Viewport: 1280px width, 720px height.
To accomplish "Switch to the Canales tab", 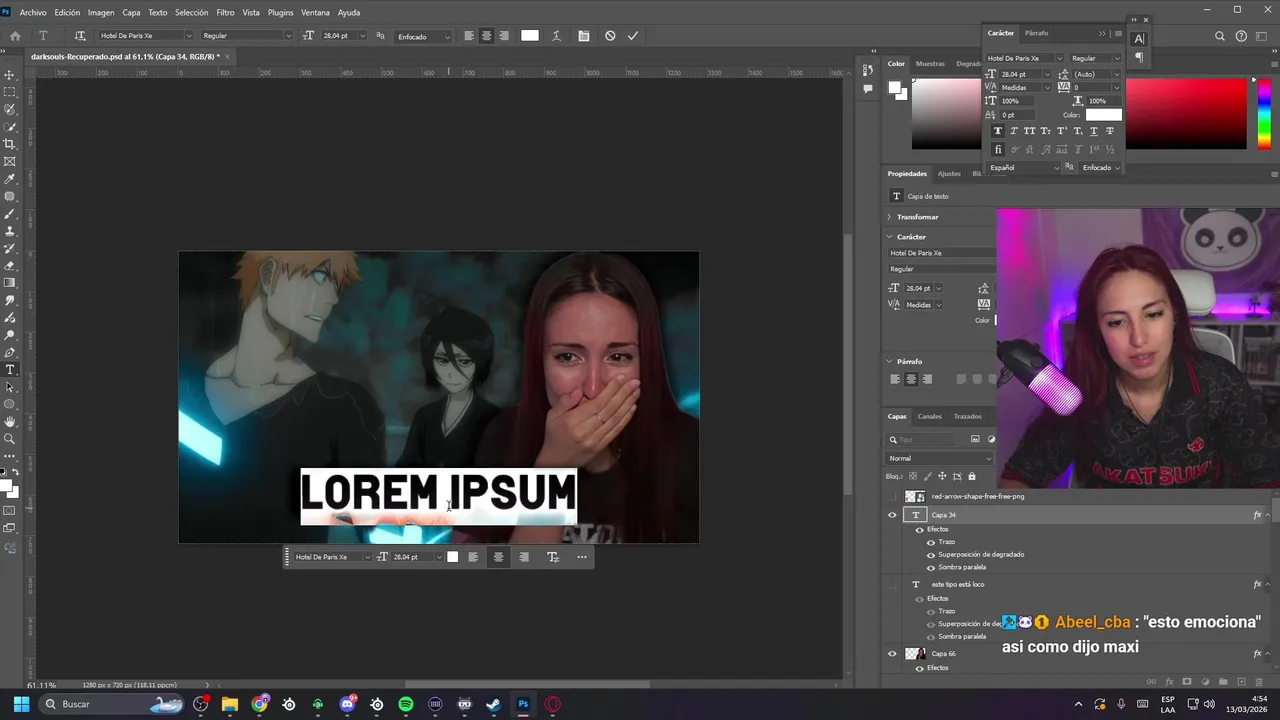I will click(x=930, y=416).
